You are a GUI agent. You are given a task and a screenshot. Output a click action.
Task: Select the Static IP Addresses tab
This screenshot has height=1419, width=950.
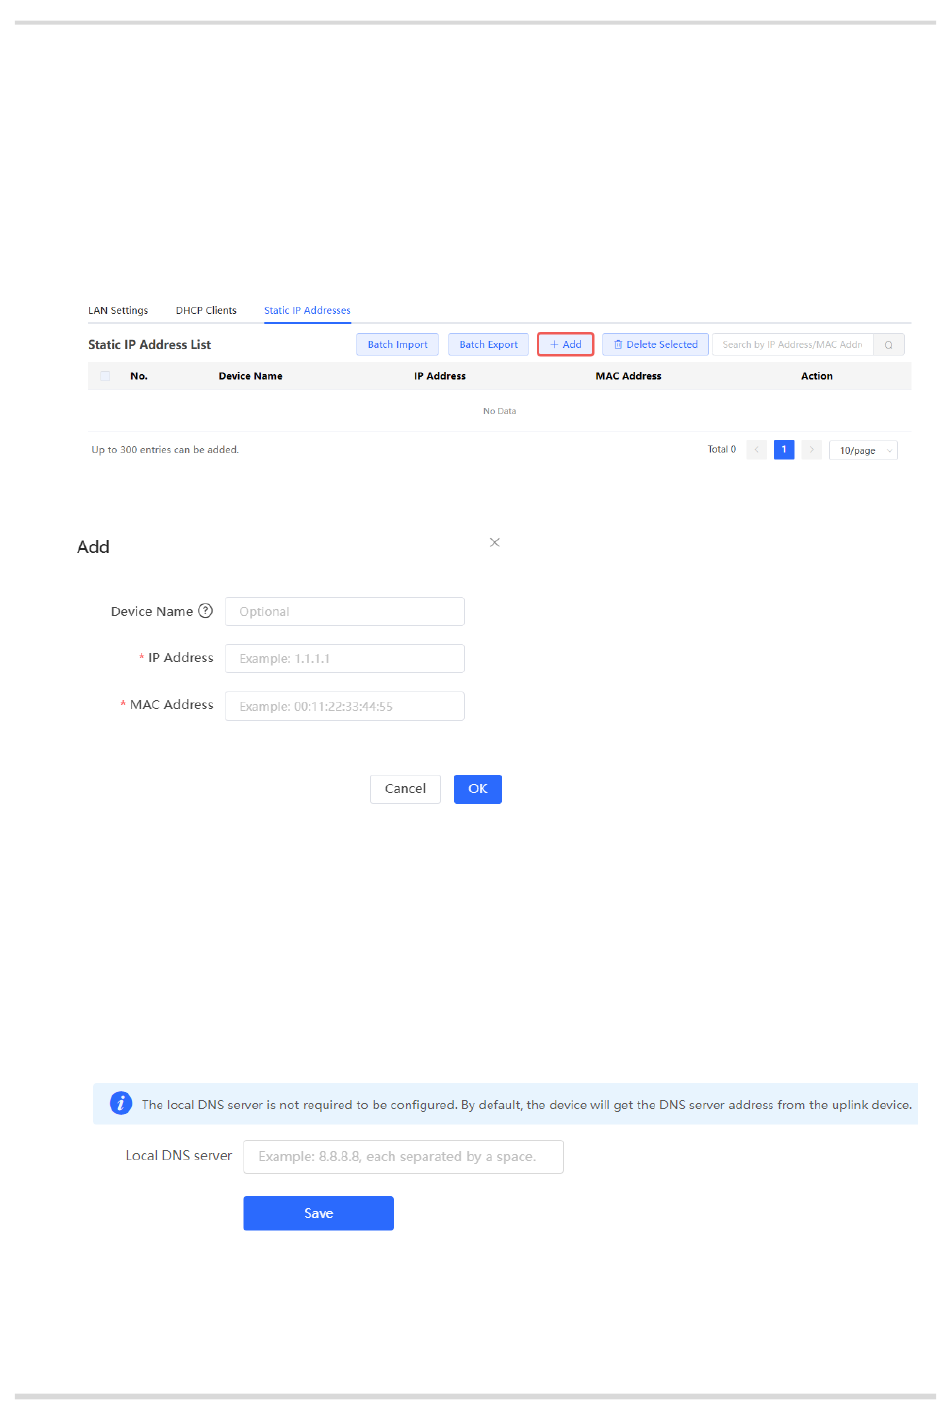[307, 310]
